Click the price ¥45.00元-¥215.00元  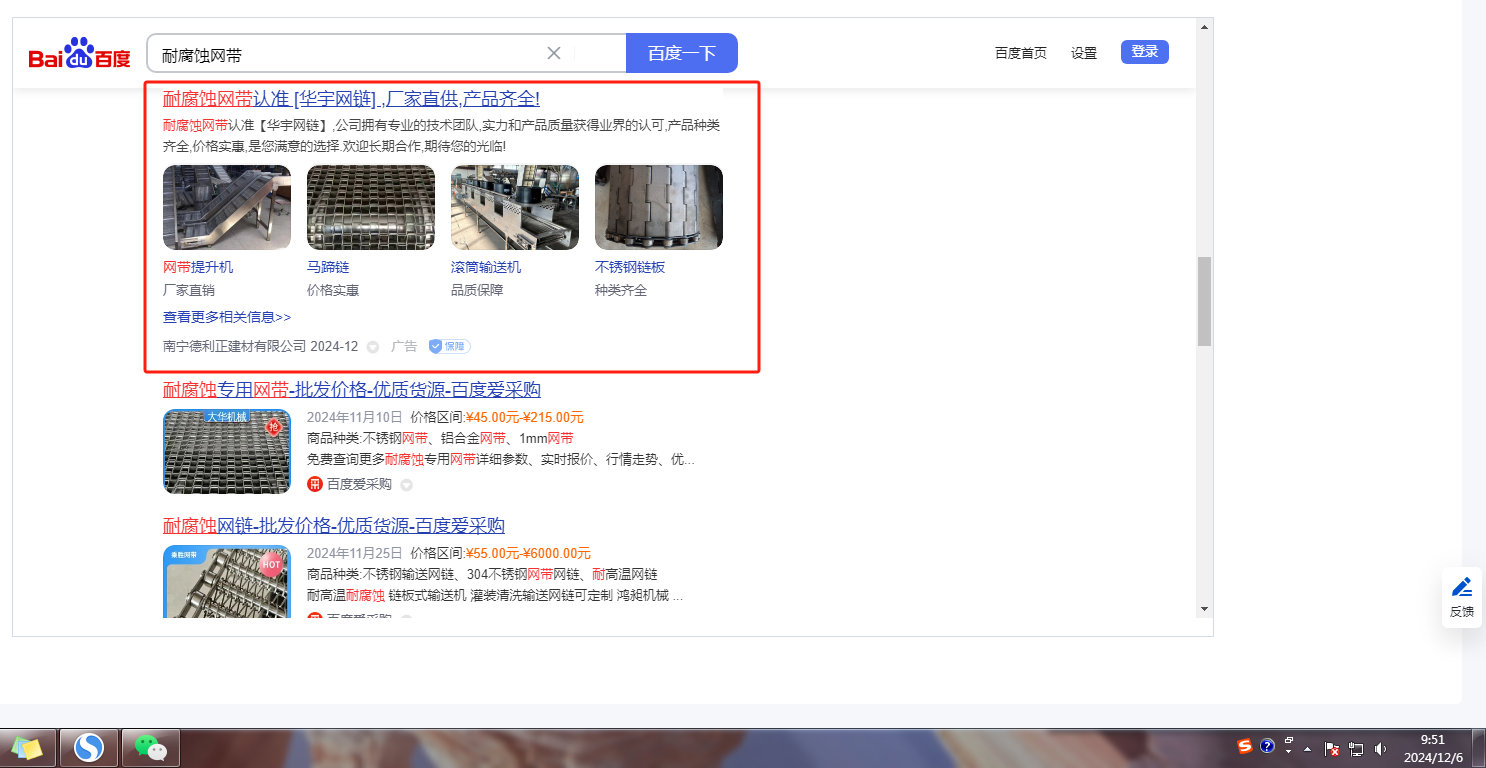525,417
